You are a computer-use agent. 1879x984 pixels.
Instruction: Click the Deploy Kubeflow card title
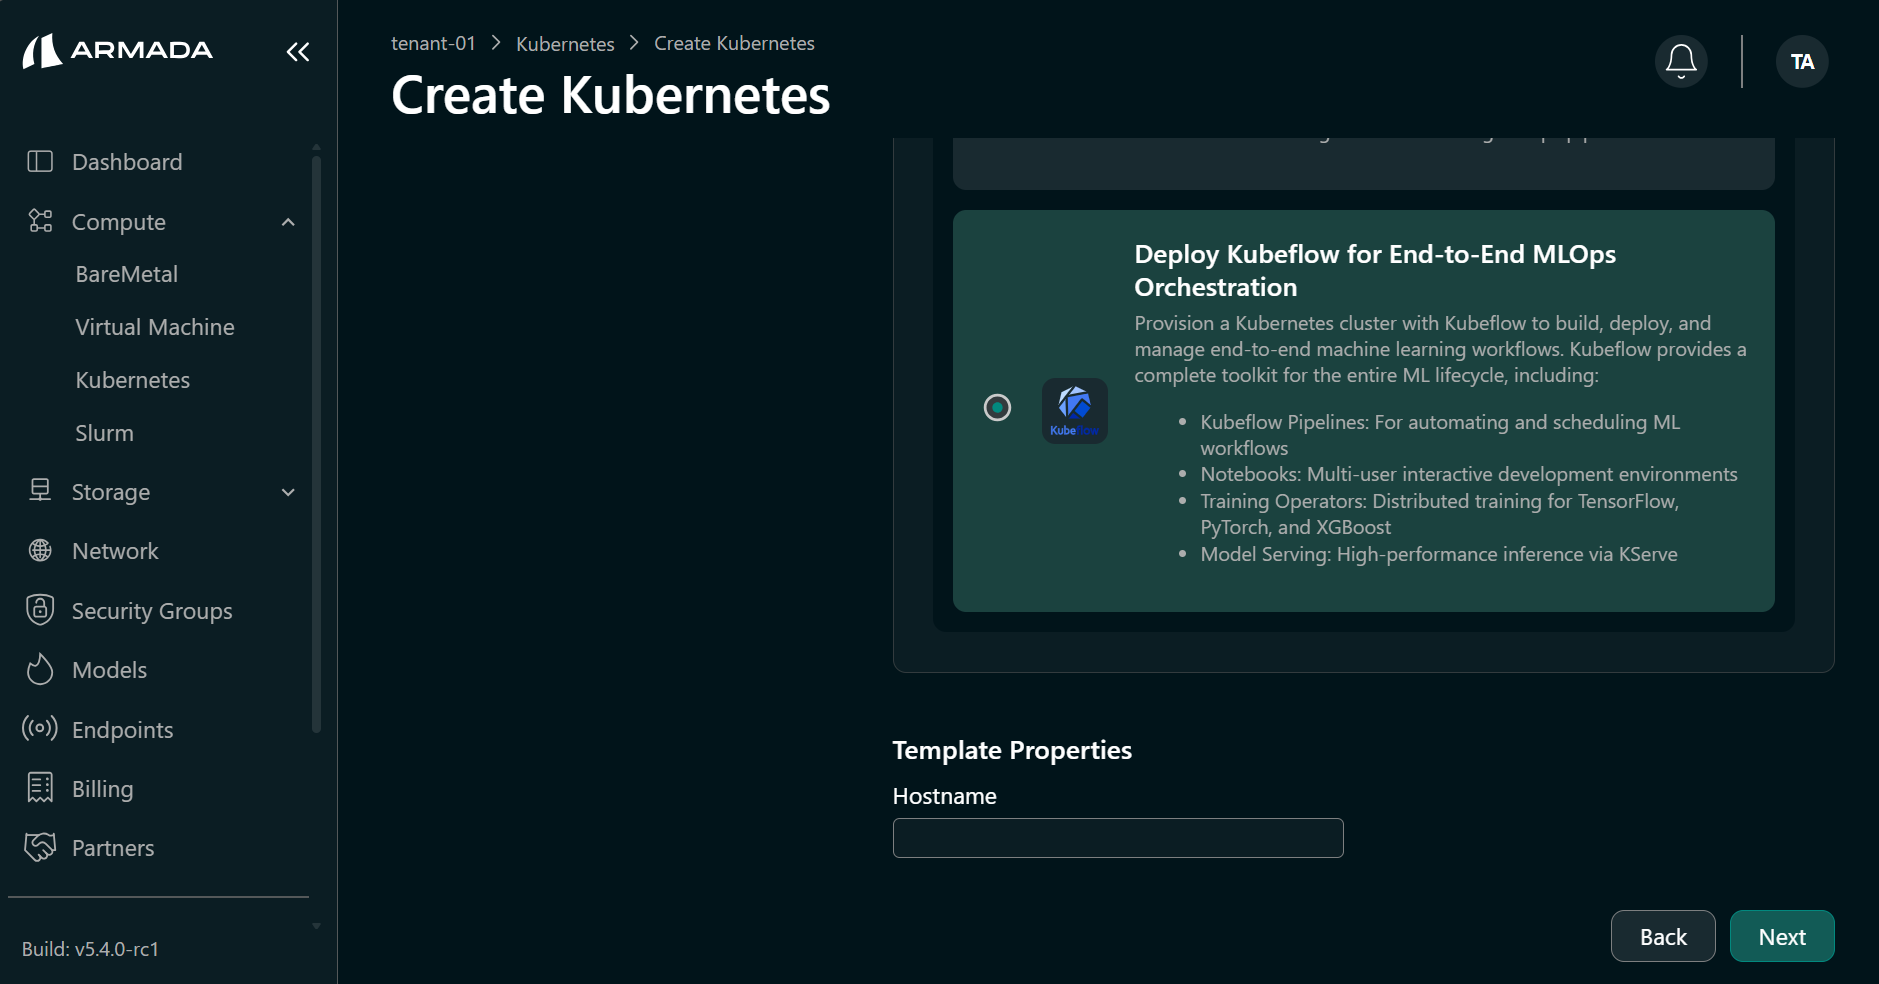(1375, 270)
